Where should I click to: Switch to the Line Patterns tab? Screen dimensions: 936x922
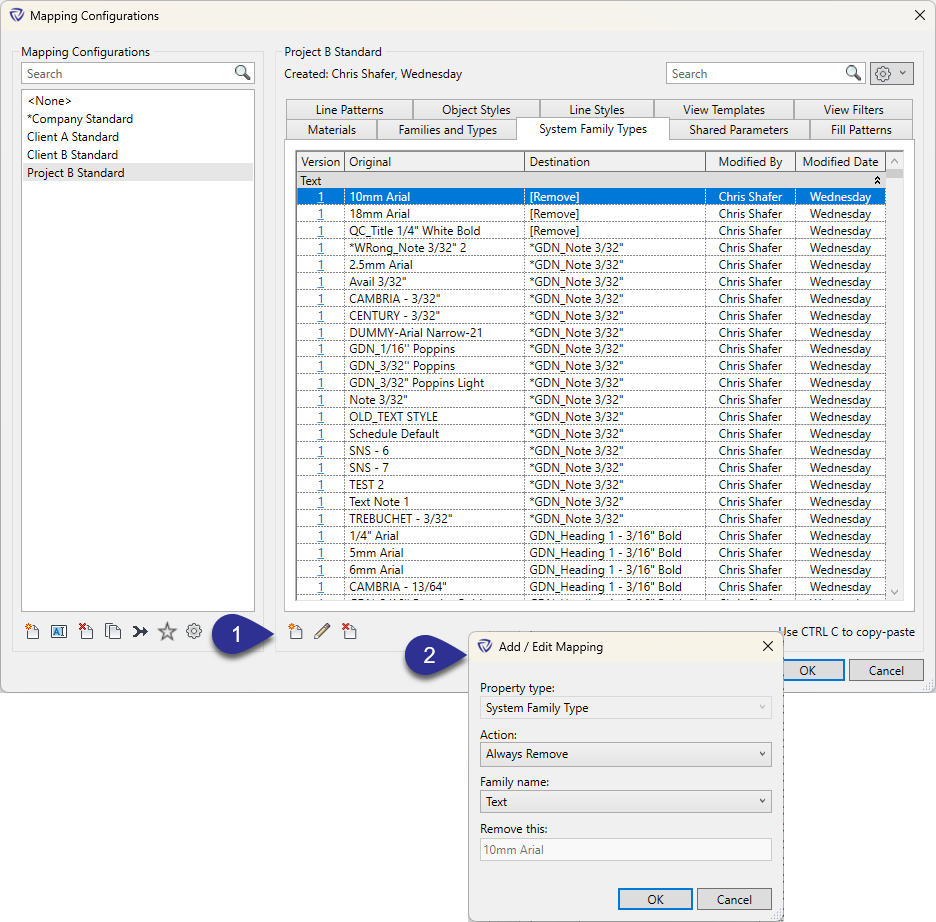(349, 110)
